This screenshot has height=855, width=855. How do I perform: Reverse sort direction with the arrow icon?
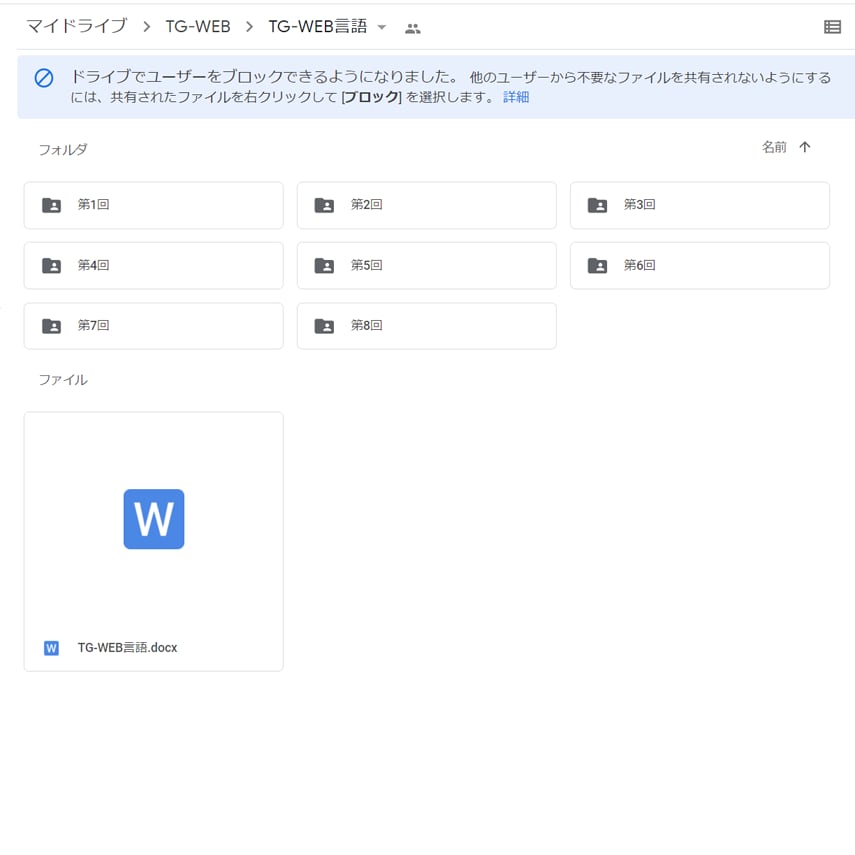(x=805, y=147)
